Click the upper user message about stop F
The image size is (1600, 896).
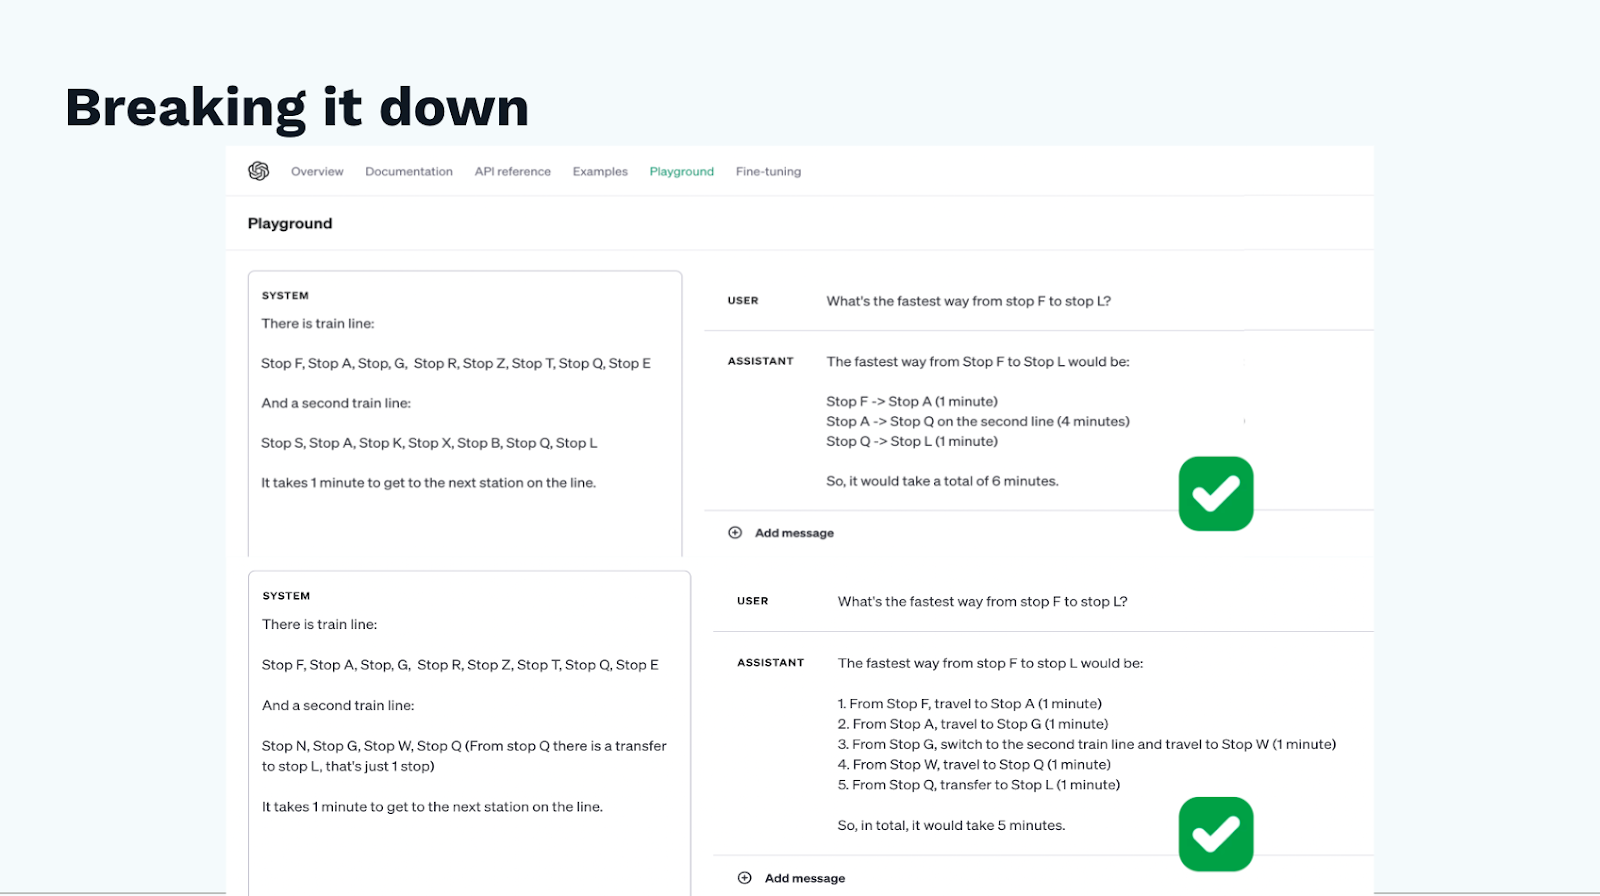pos(968,301)
